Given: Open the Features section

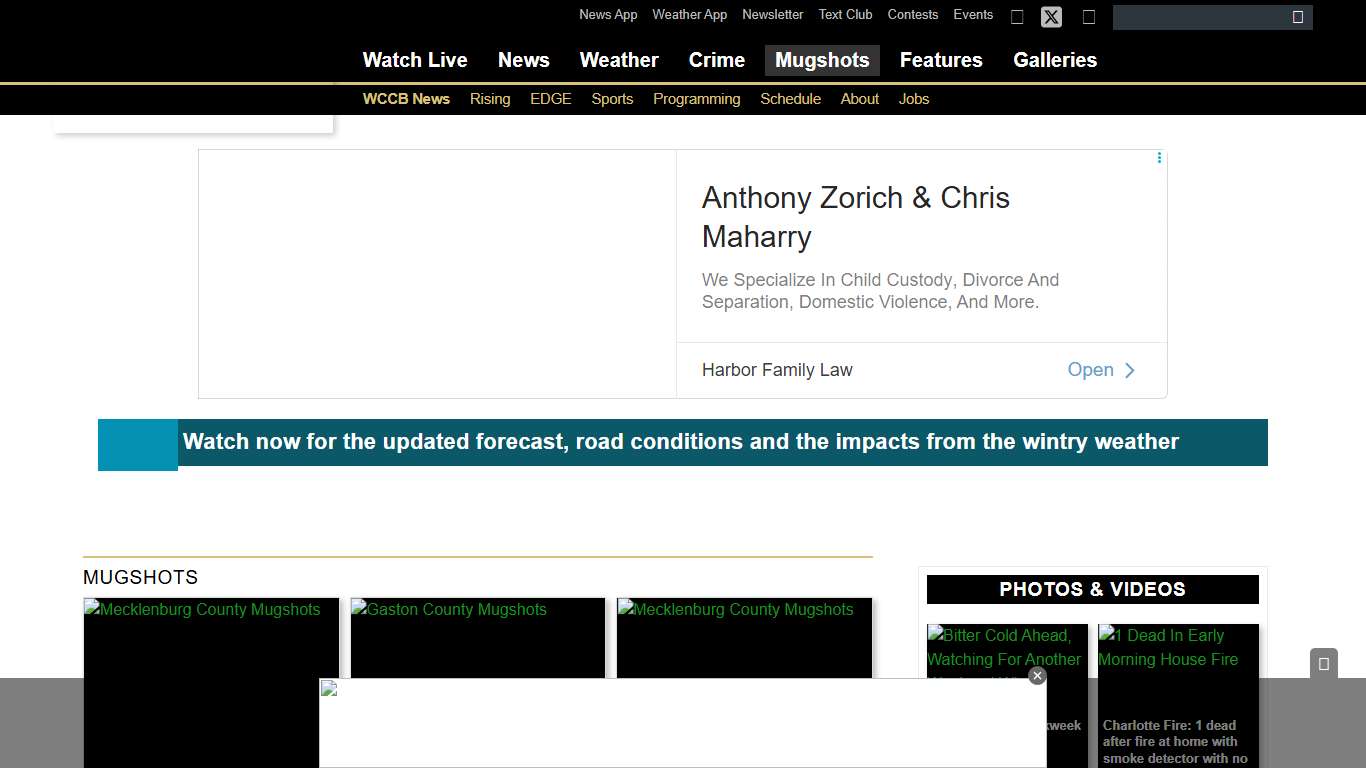Looking at the screenshot, I should (940, 60).
